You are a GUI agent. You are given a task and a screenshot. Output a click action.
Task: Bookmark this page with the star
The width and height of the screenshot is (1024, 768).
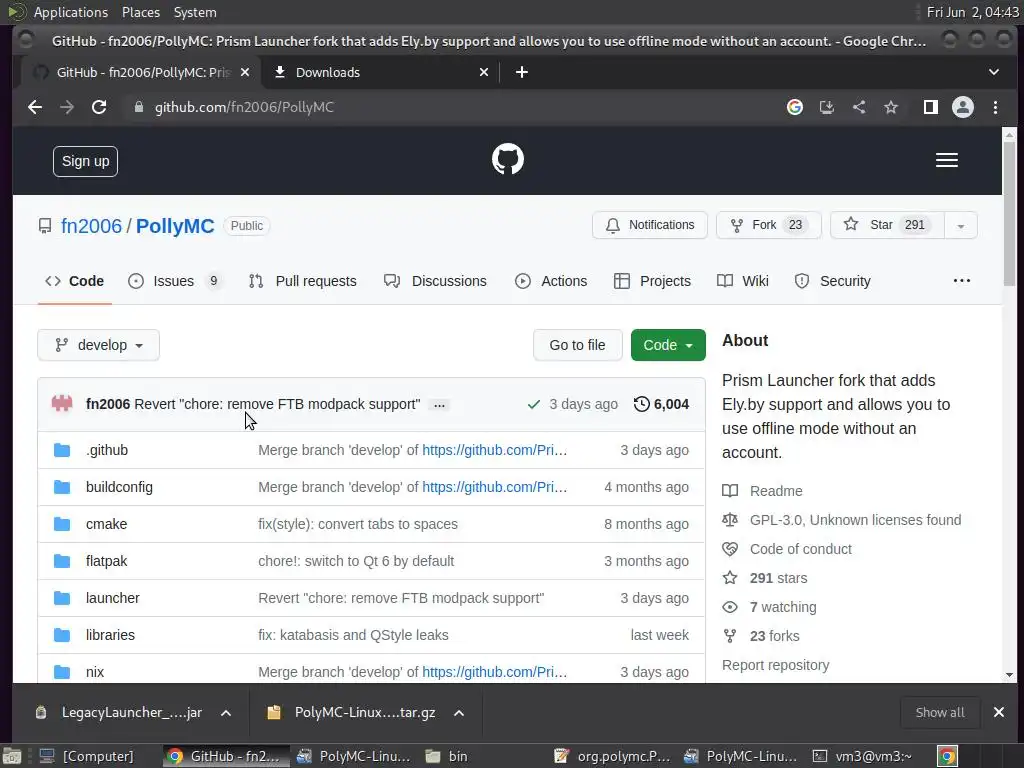(x=891, y=107)
